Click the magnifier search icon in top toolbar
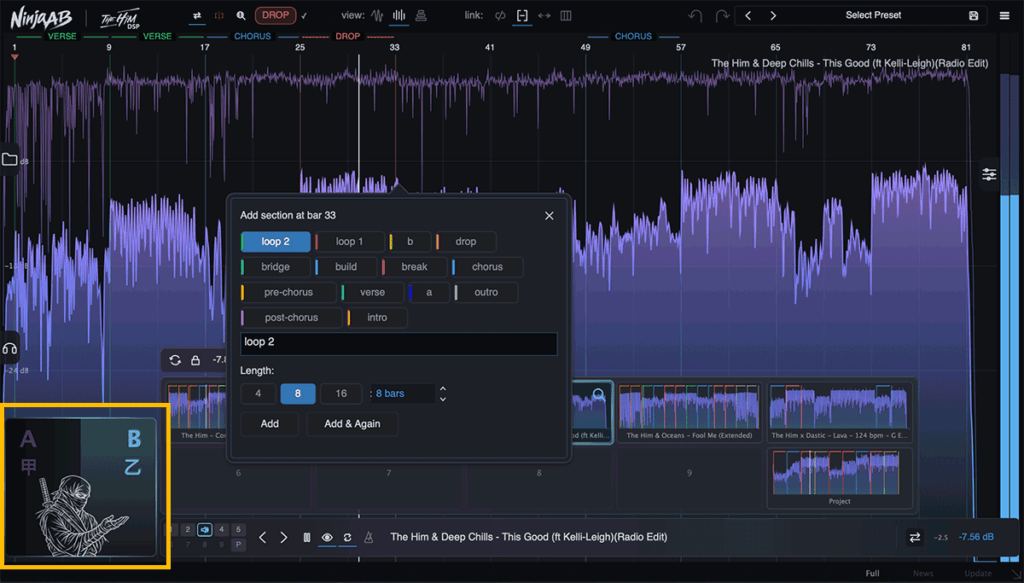The height and width of the screenshot is (583, 1024). [241, 15]
